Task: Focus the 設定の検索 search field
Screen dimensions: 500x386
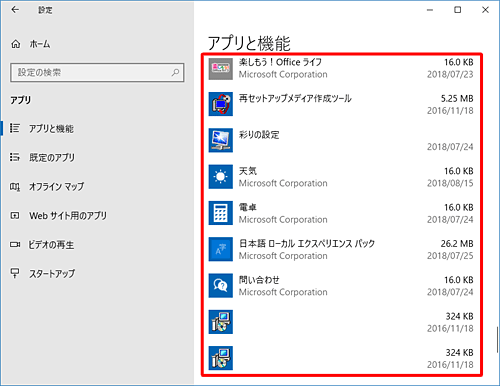Action: pos(97,72)
